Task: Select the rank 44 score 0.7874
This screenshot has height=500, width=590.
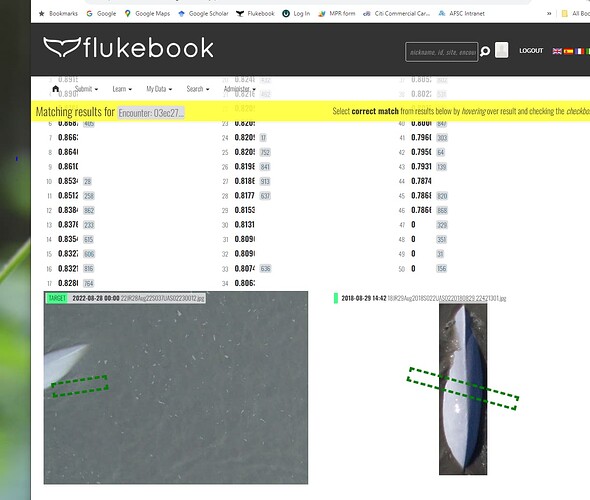Action: click(x=421, y=181)
